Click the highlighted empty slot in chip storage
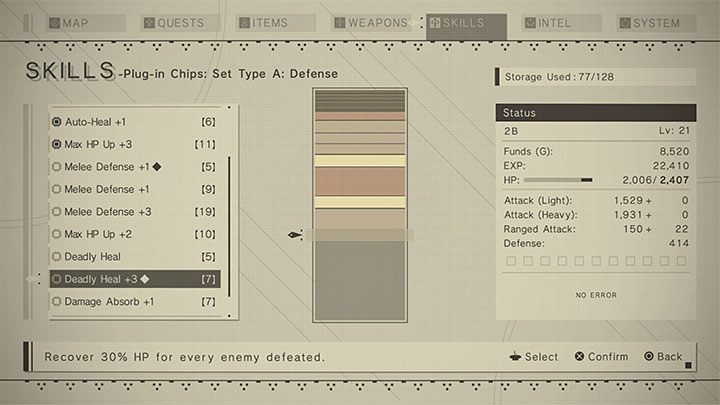720x405 pixels. 360,236
